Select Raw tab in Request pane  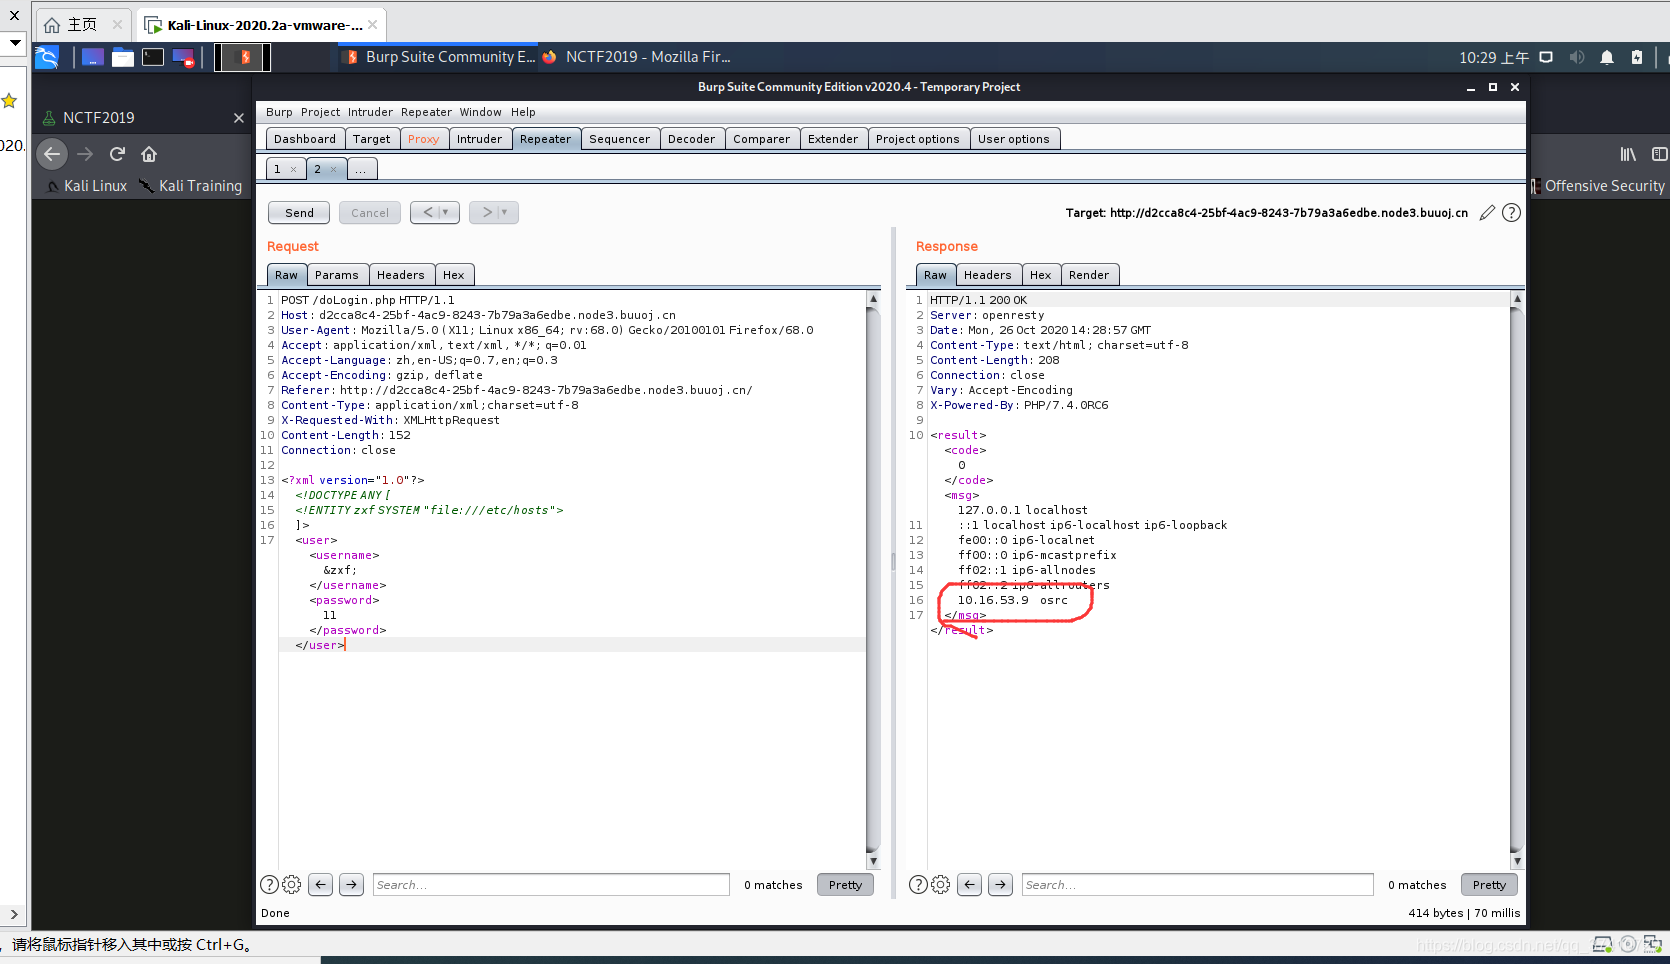[x=287, y=275]
